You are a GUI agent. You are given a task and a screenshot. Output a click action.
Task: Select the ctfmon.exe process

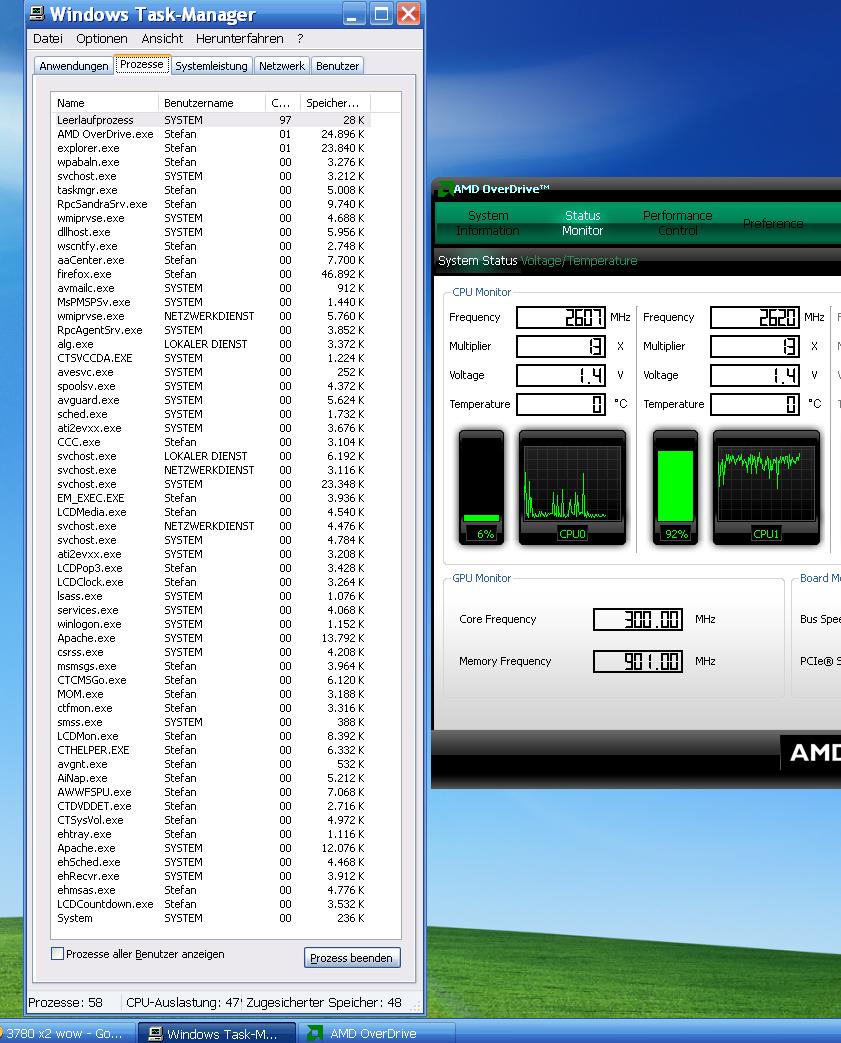click(211, 708)
